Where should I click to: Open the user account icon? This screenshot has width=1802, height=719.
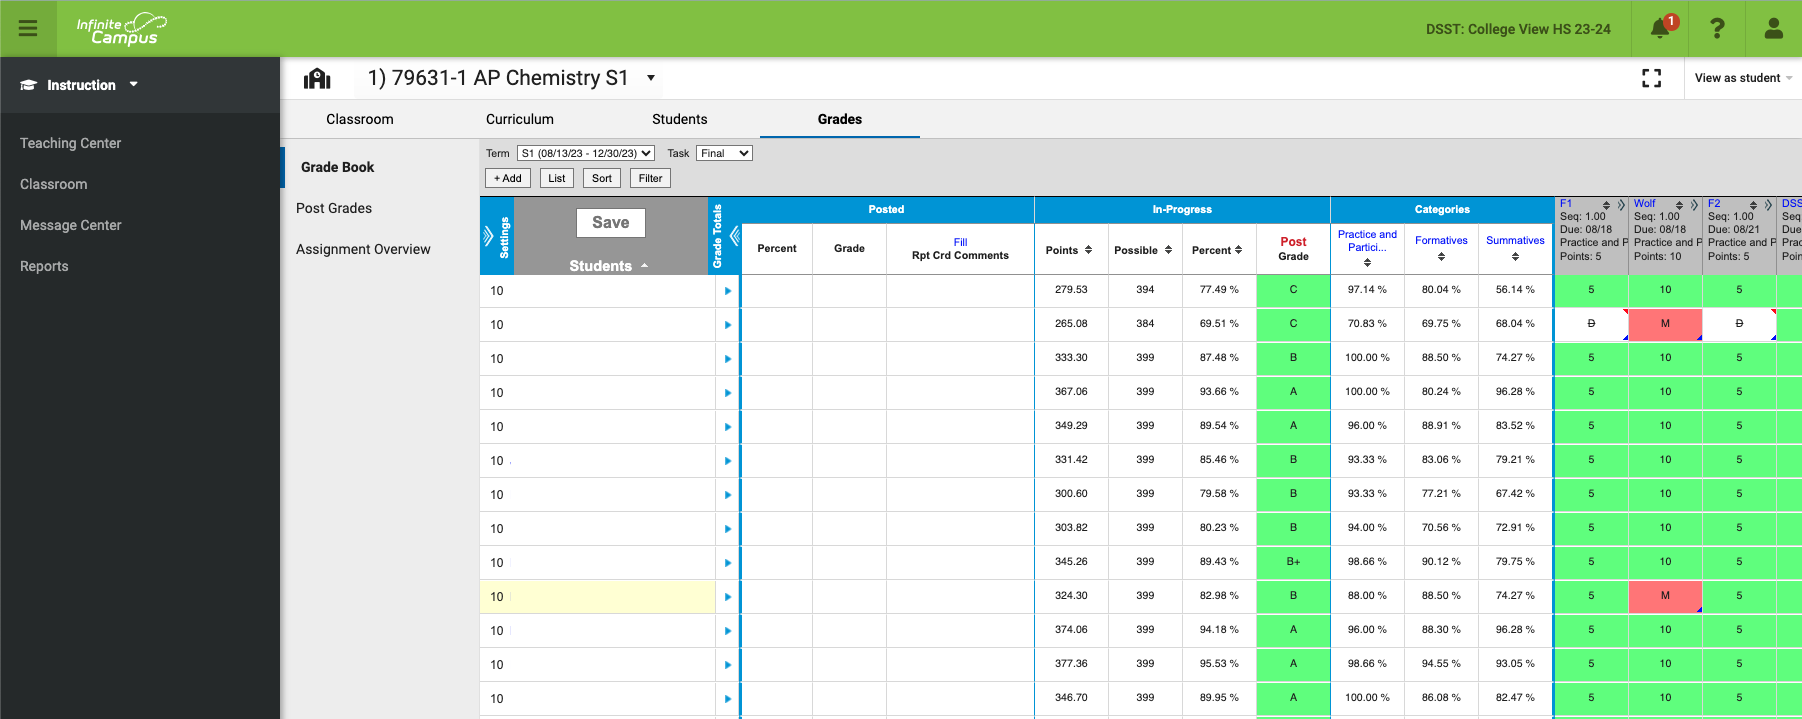tap(1774, 28)
